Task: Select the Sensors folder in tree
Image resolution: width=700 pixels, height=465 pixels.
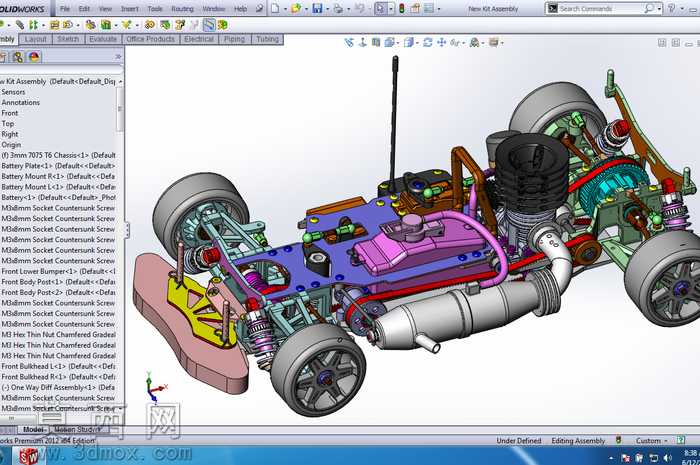Action: click(13, 92)
